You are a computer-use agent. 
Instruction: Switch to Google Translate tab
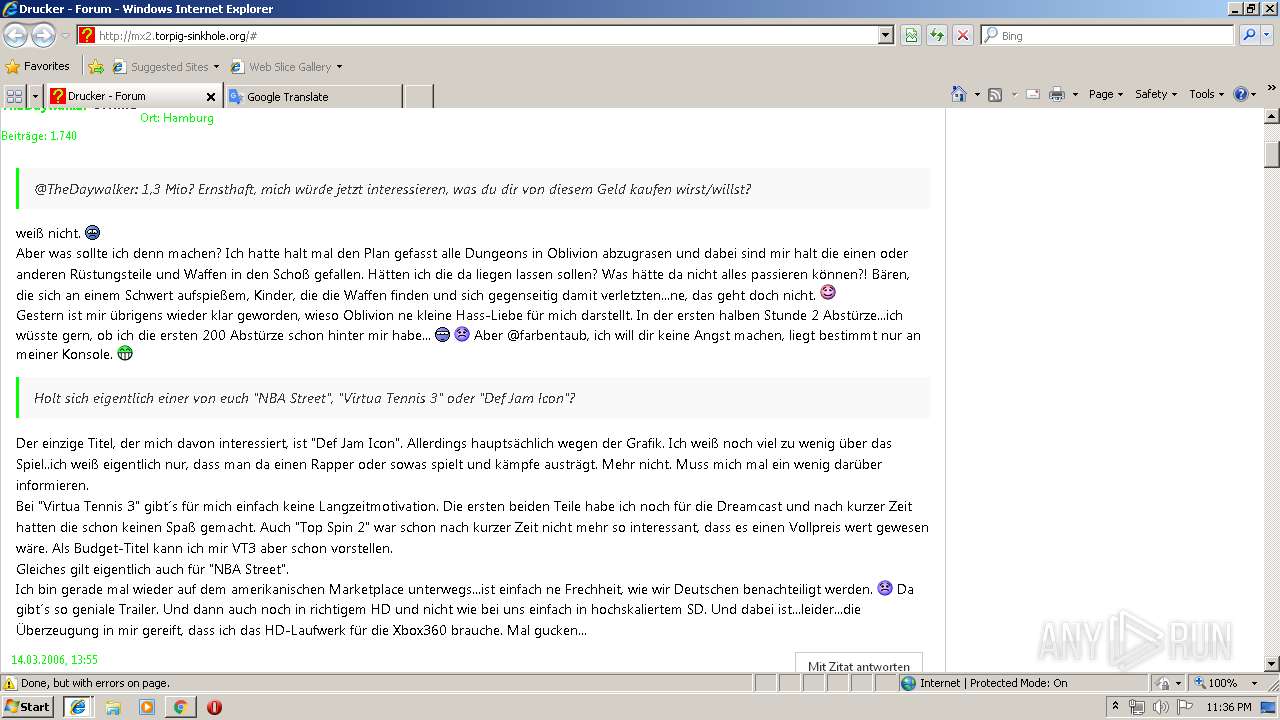pyautogui.click(x=313, y=96)
